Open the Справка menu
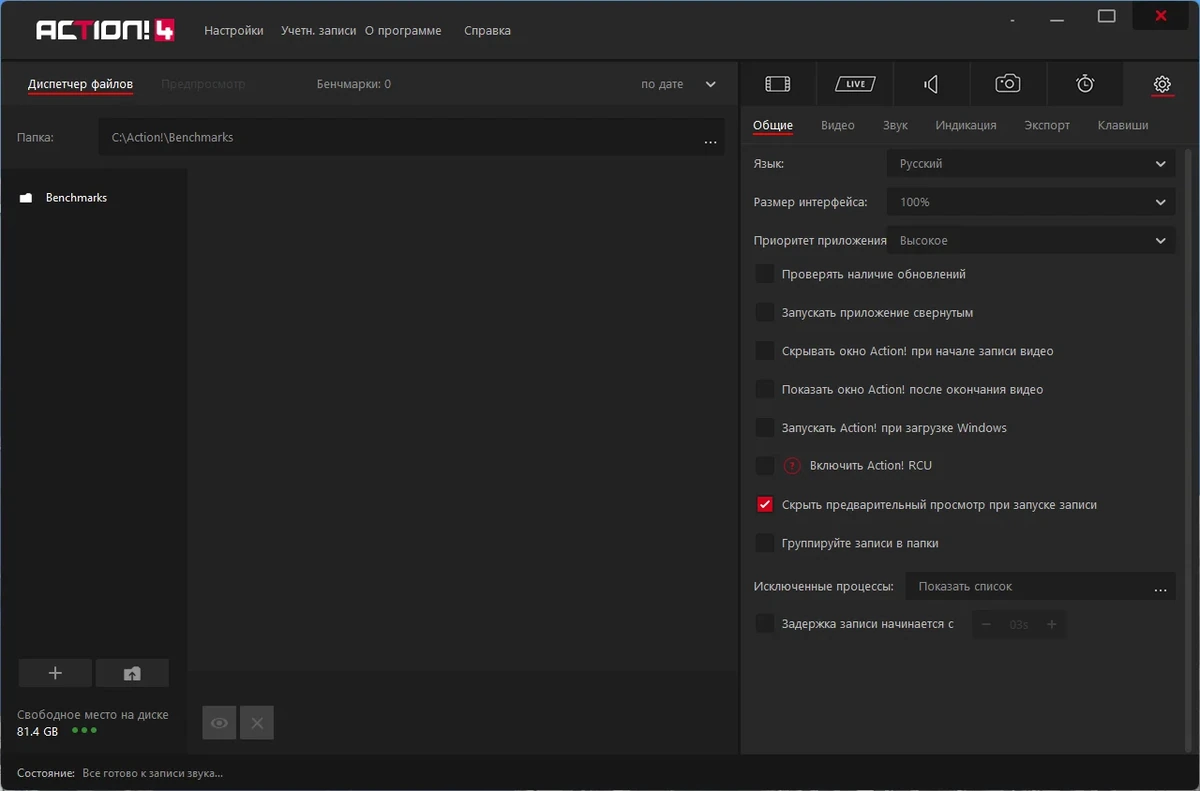The image size is (1200, 791). 487,31
